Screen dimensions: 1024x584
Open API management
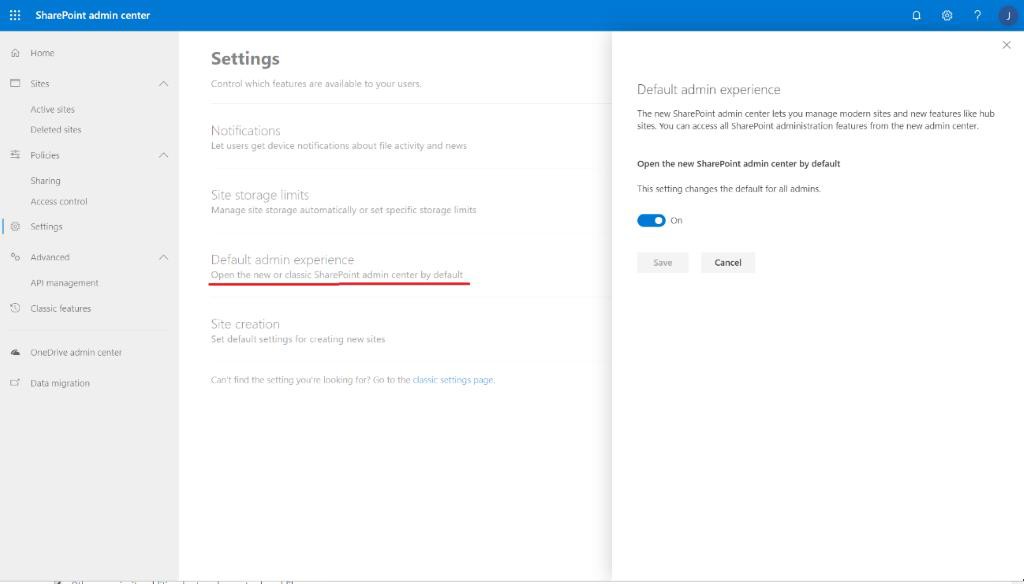(64, 283)
